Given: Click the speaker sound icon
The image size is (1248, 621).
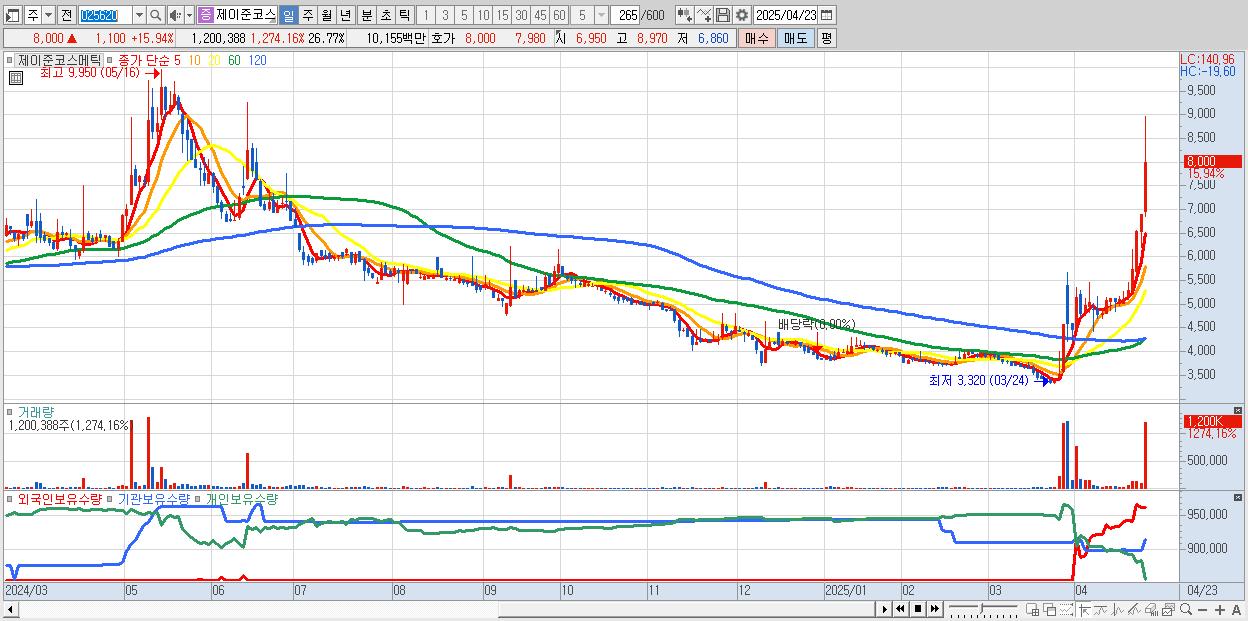Looking at the screenshot, I should (175, 15).
